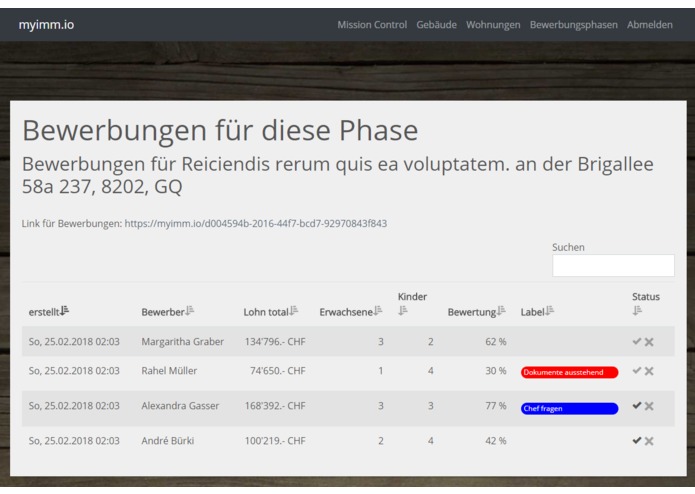
Task: Sort by Label column icon
Action: 550,311
